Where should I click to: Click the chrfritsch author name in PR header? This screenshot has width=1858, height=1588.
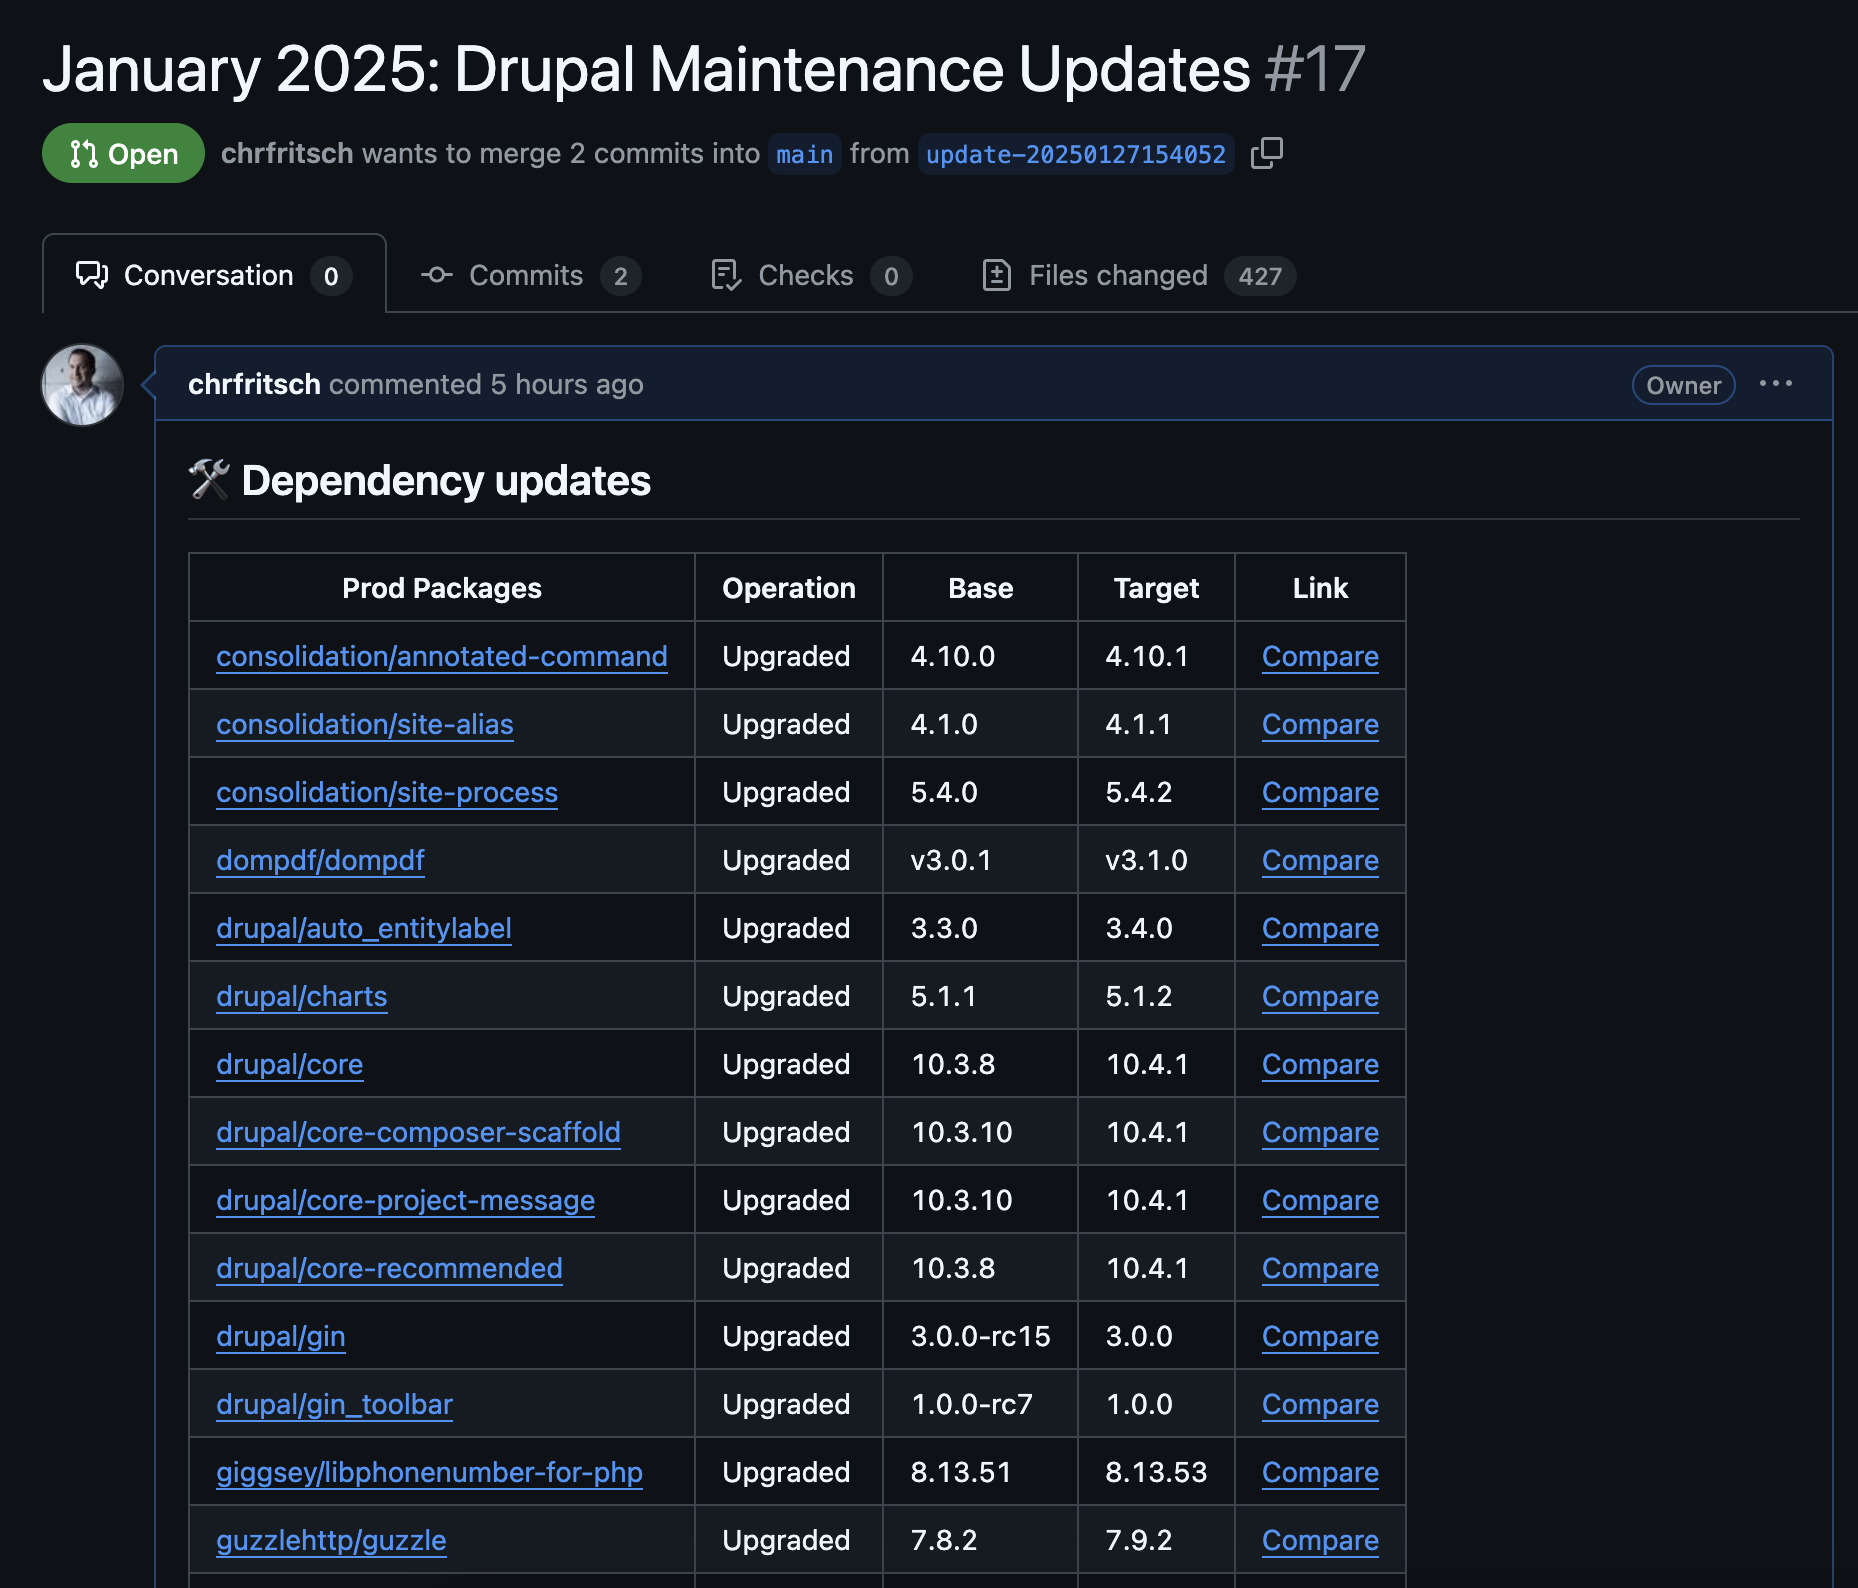(287, 153)
